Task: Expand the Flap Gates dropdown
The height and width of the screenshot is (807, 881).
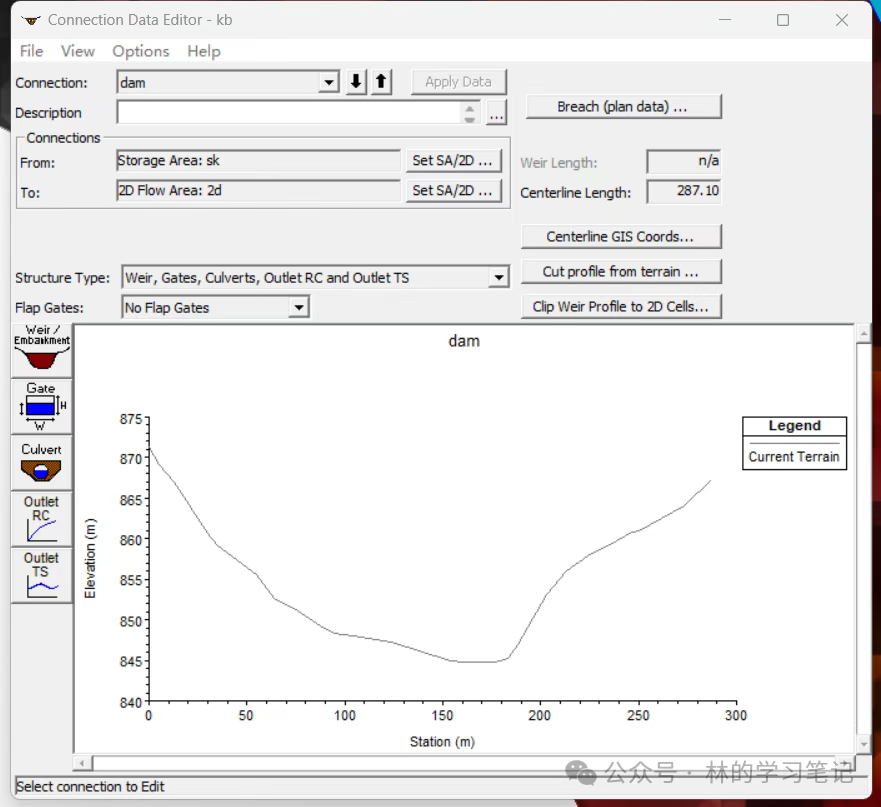Action: (x=298, y=308)
